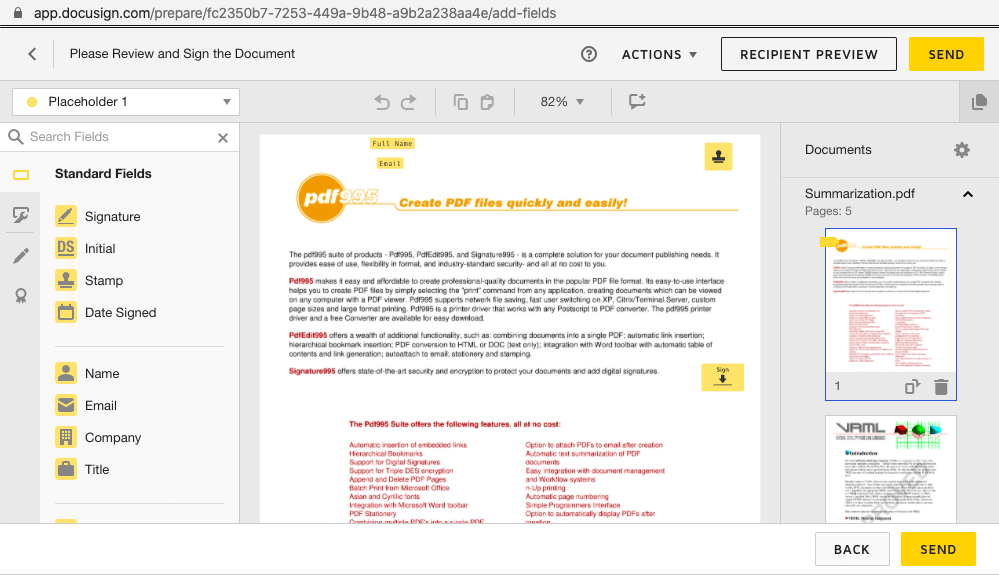Select the pencil sidebar tab icon
Viewport: 999px width, 575px height.
point(20,256)
